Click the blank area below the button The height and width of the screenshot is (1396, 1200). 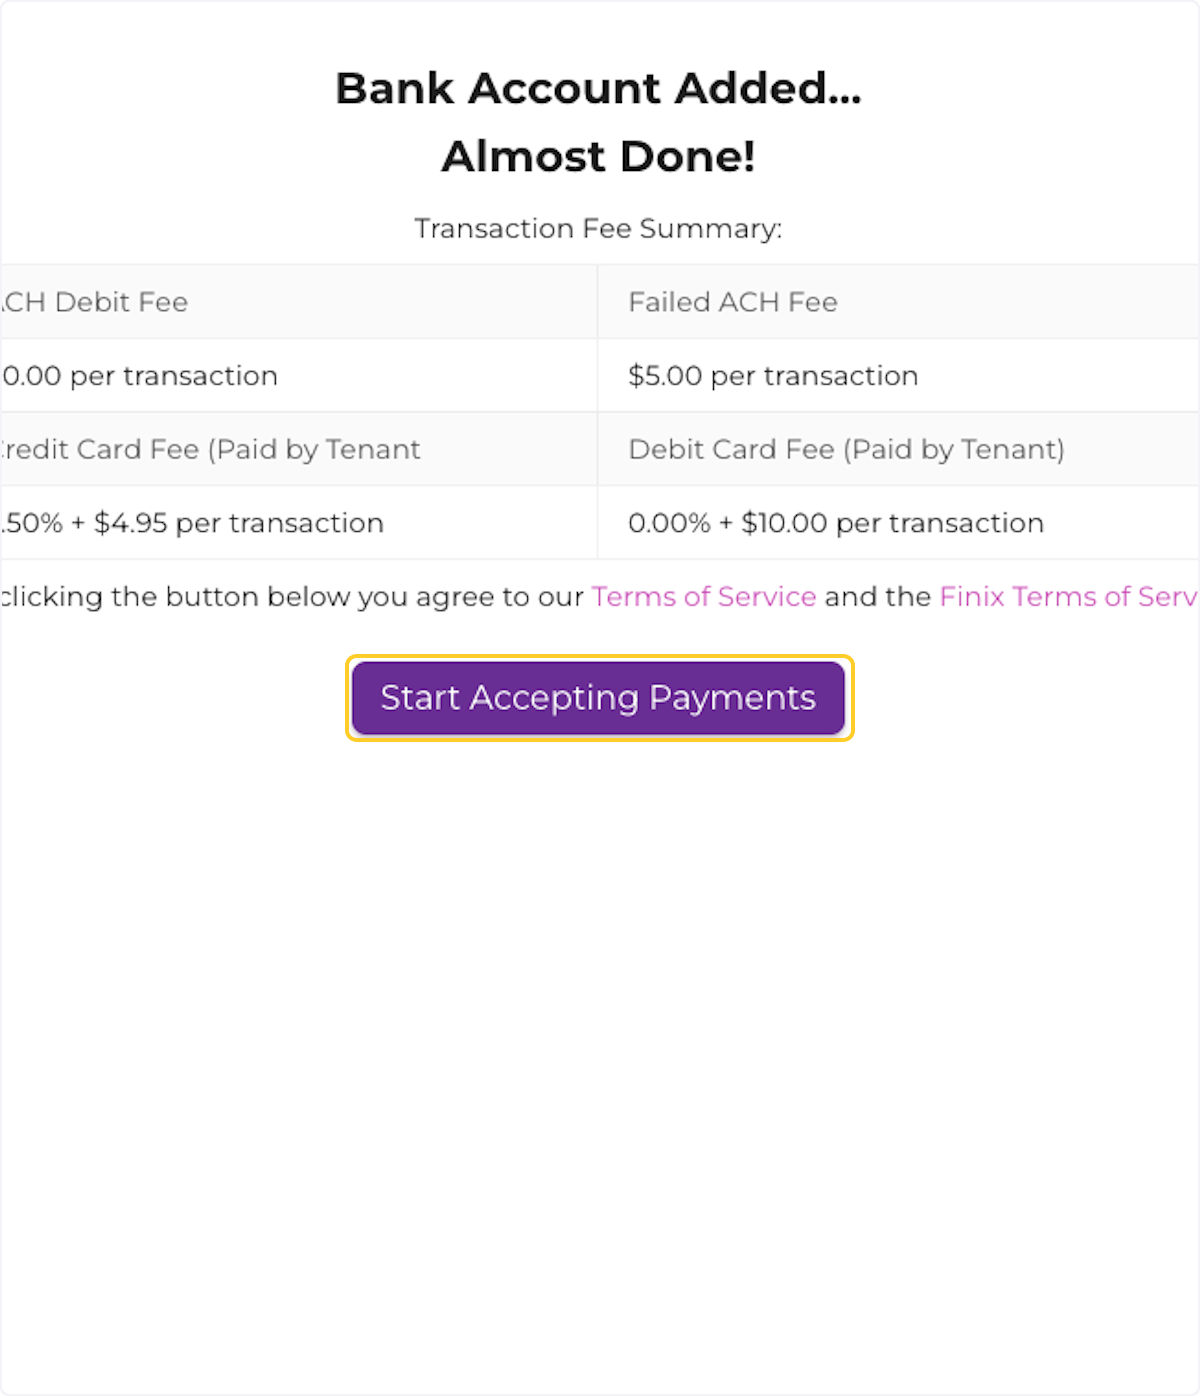[x=598, y=1000]
